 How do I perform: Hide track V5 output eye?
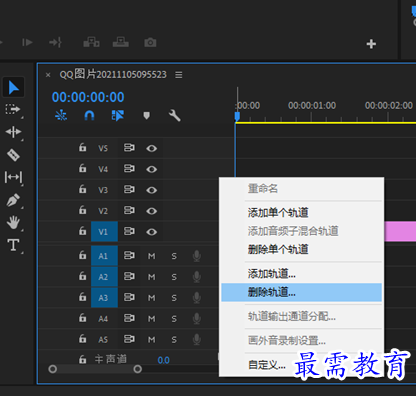(x=151, y=148)
